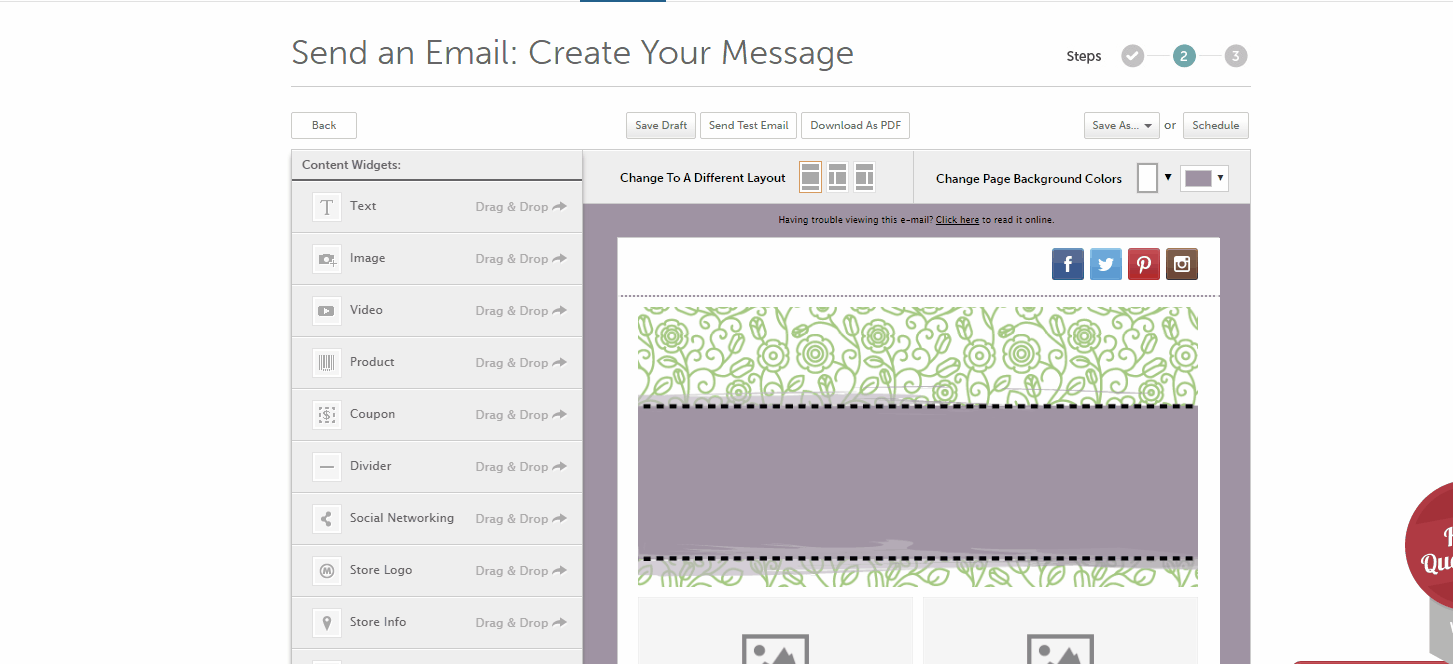Click the Pinterest icon
Image resolution: width=1453 pixels, height=664 pixels.
1144,264
